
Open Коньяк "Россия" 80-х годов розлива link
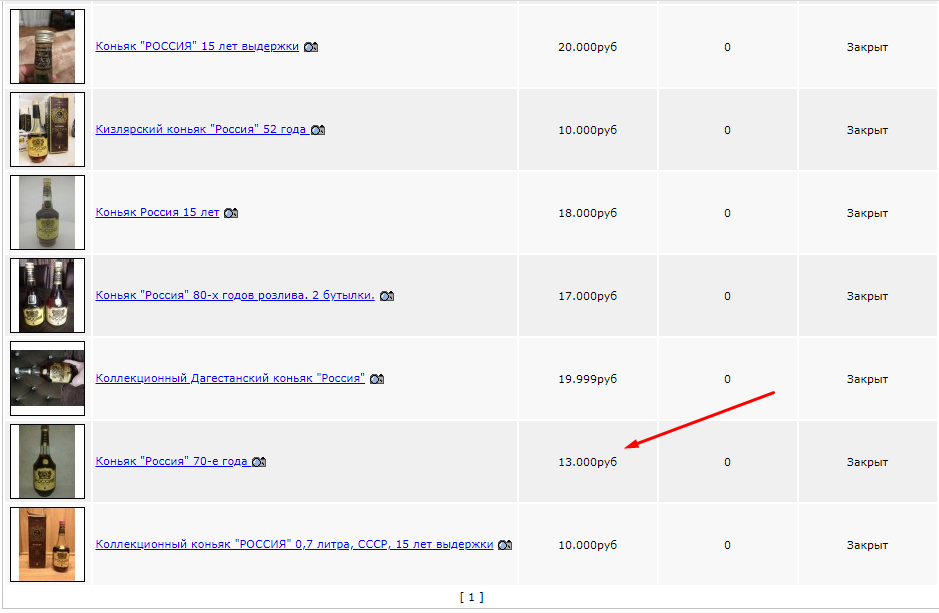coord(235,296)
